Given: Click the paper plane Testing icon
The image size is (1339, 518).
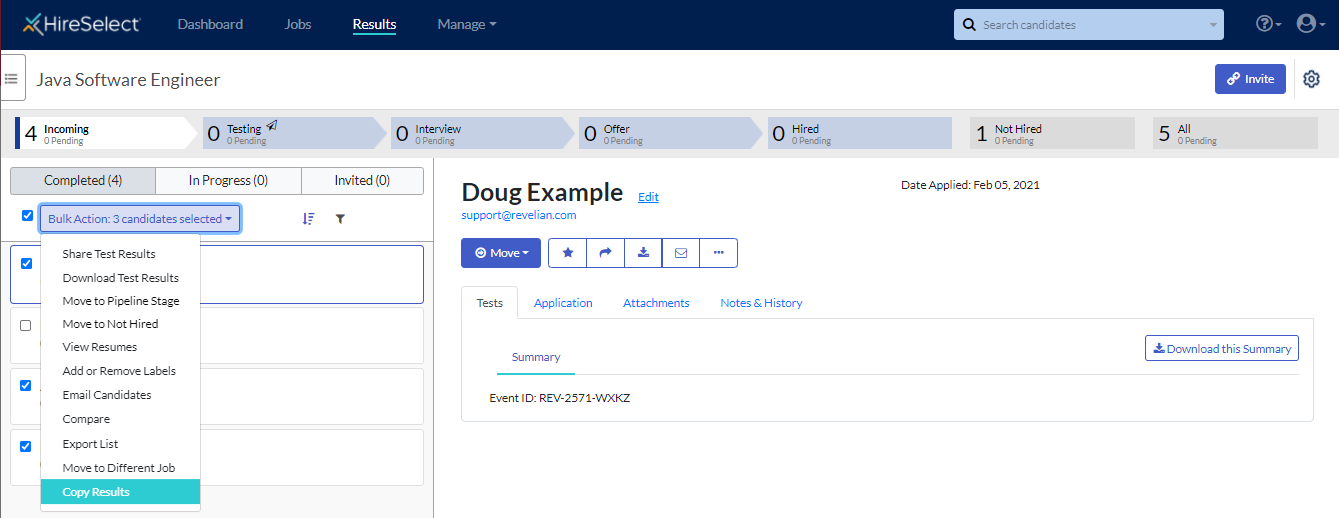Looking at the screenshot, I should click(272, 127).
